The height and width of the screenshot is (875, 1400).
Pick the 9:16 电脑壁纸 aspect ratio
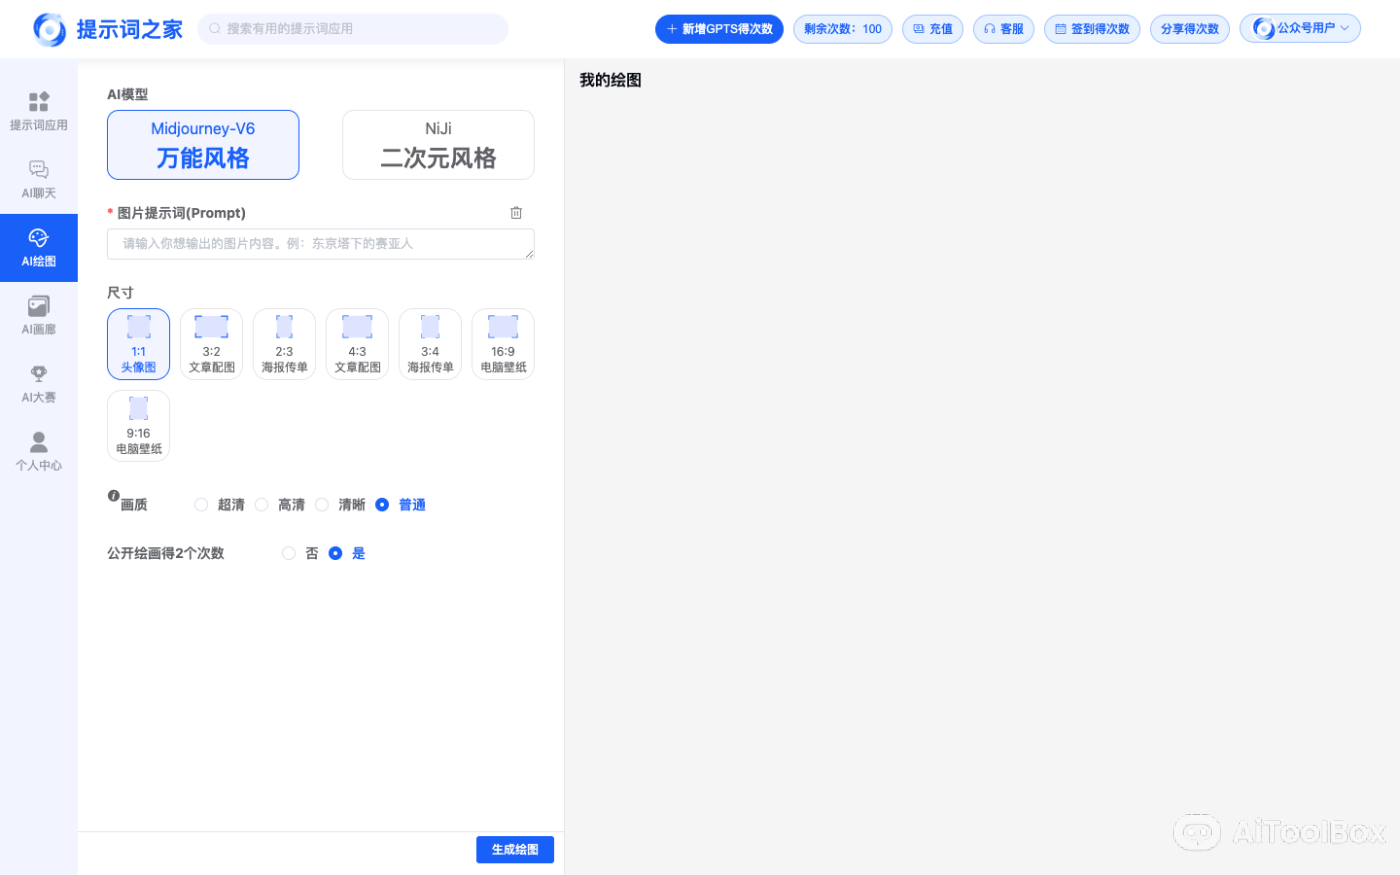tap(138, 424)
